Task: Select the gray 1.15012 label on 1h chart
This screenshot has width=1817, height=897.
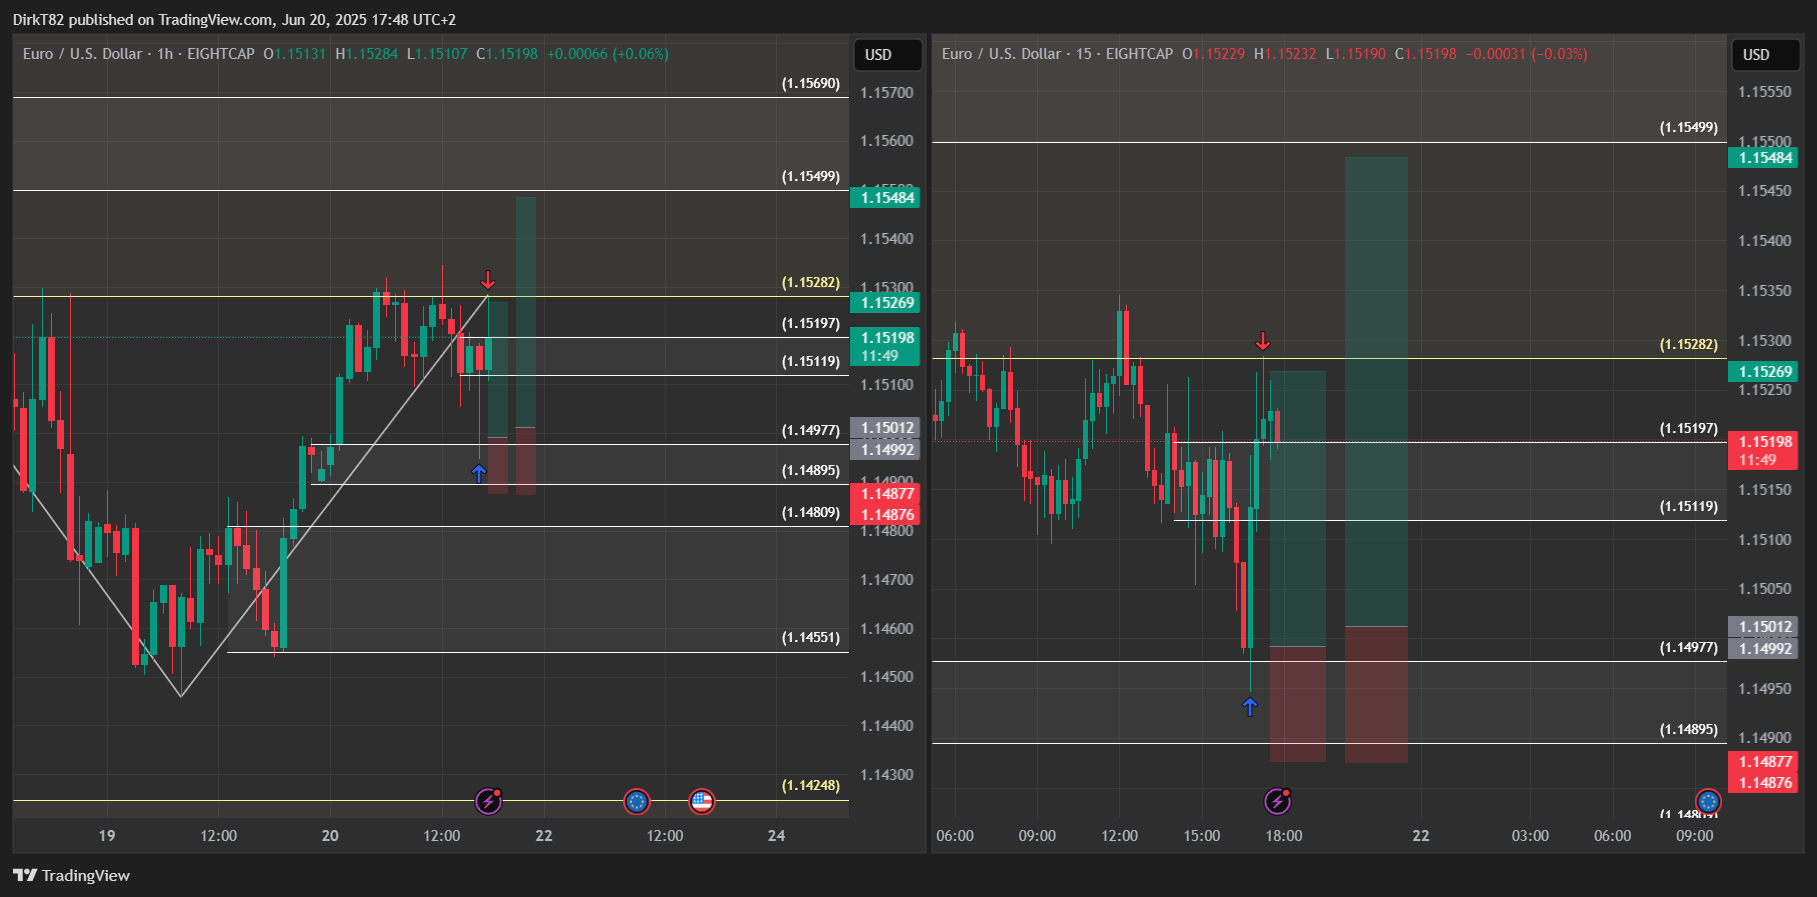Action: (885, 428)
